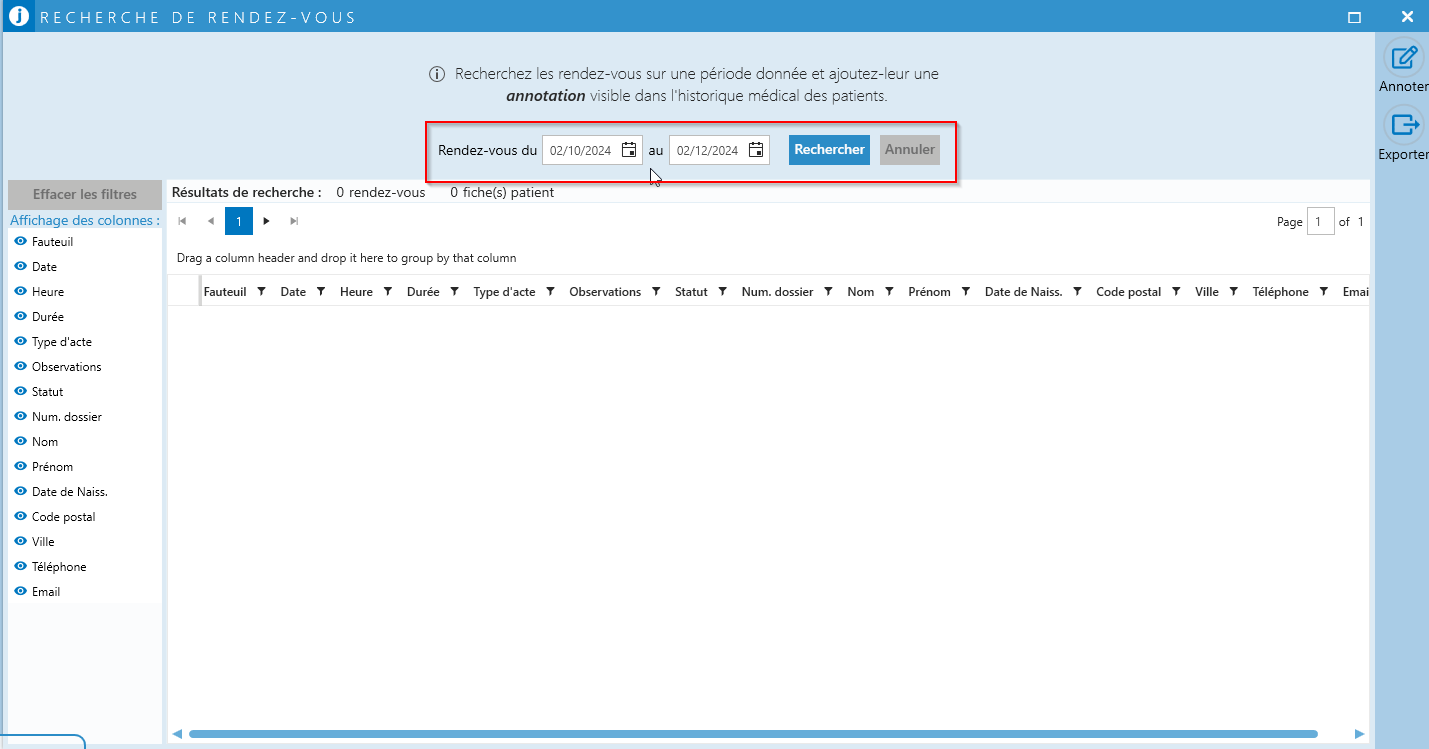1429x749 pixels.
Task: Open the Téléphone column filter
Action: coord(1323,292)
